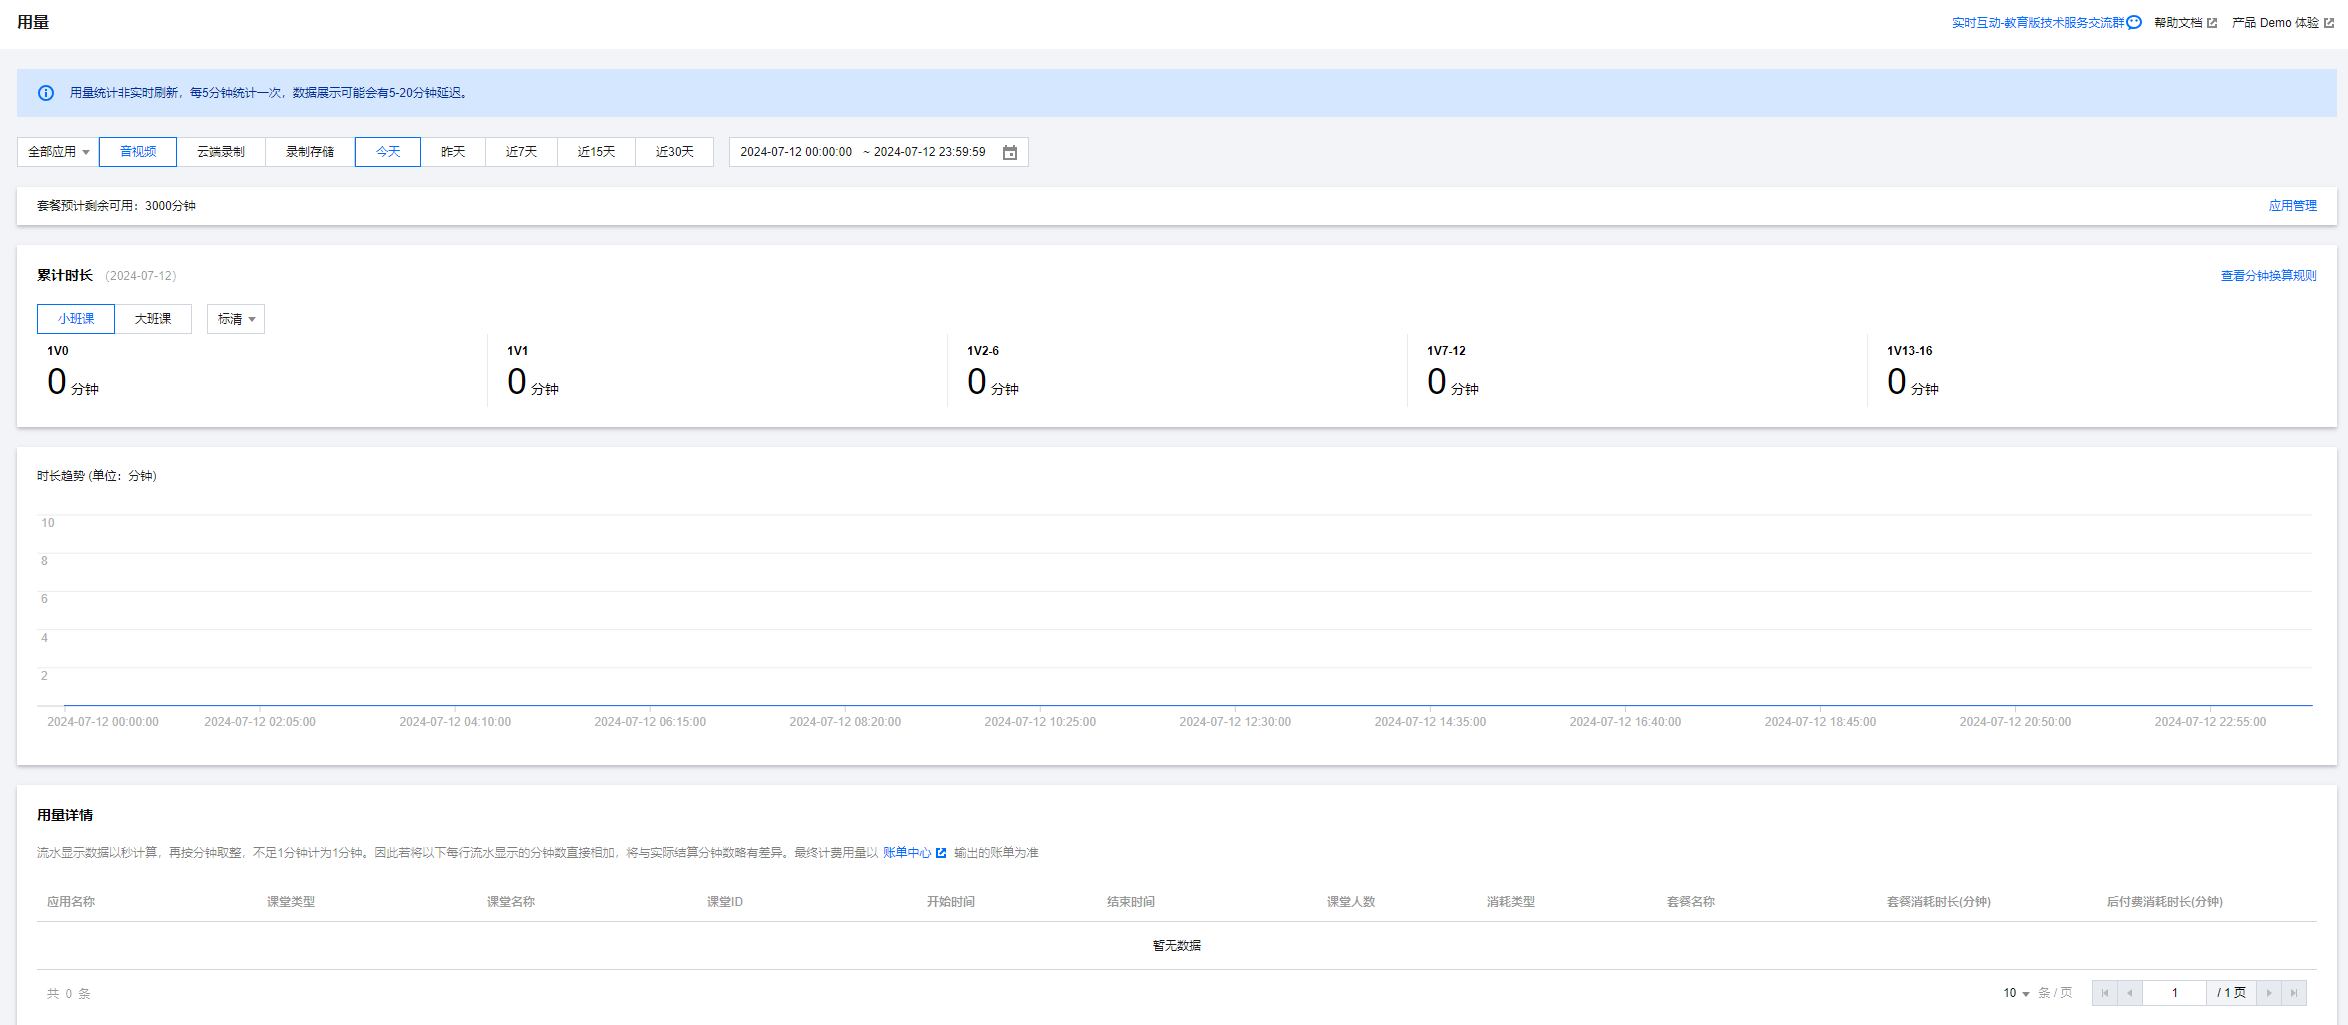
Task: Switch to the 大班课 class type
Action: coord(153,319)
